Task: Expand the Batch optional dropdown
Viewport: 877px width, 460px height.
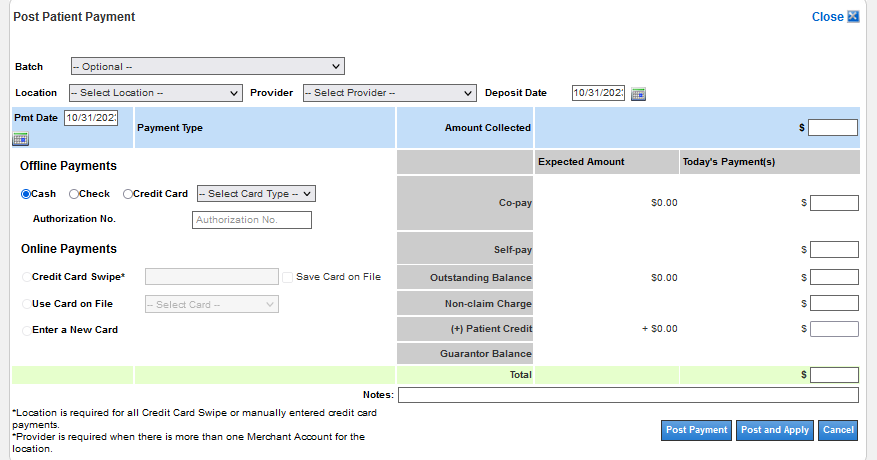Action: (x=207, y=67)
